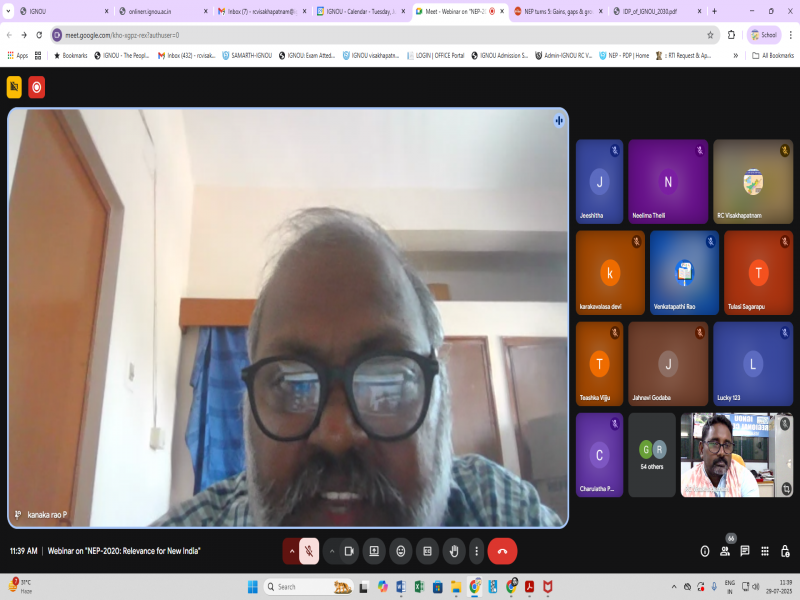The height and width of the screenshot is (600, 800).
Task: Open Microsoft Store from the taskbar
Action: click(437, 587)
